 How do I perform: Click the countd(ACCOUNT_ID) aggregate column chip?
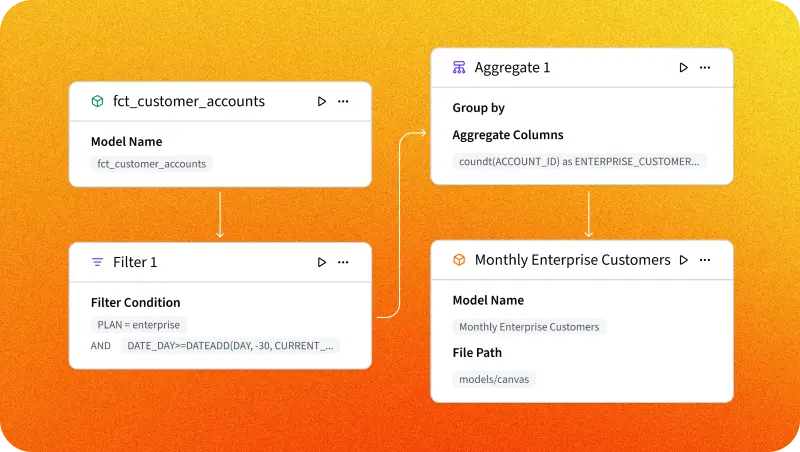pos(579,160)
